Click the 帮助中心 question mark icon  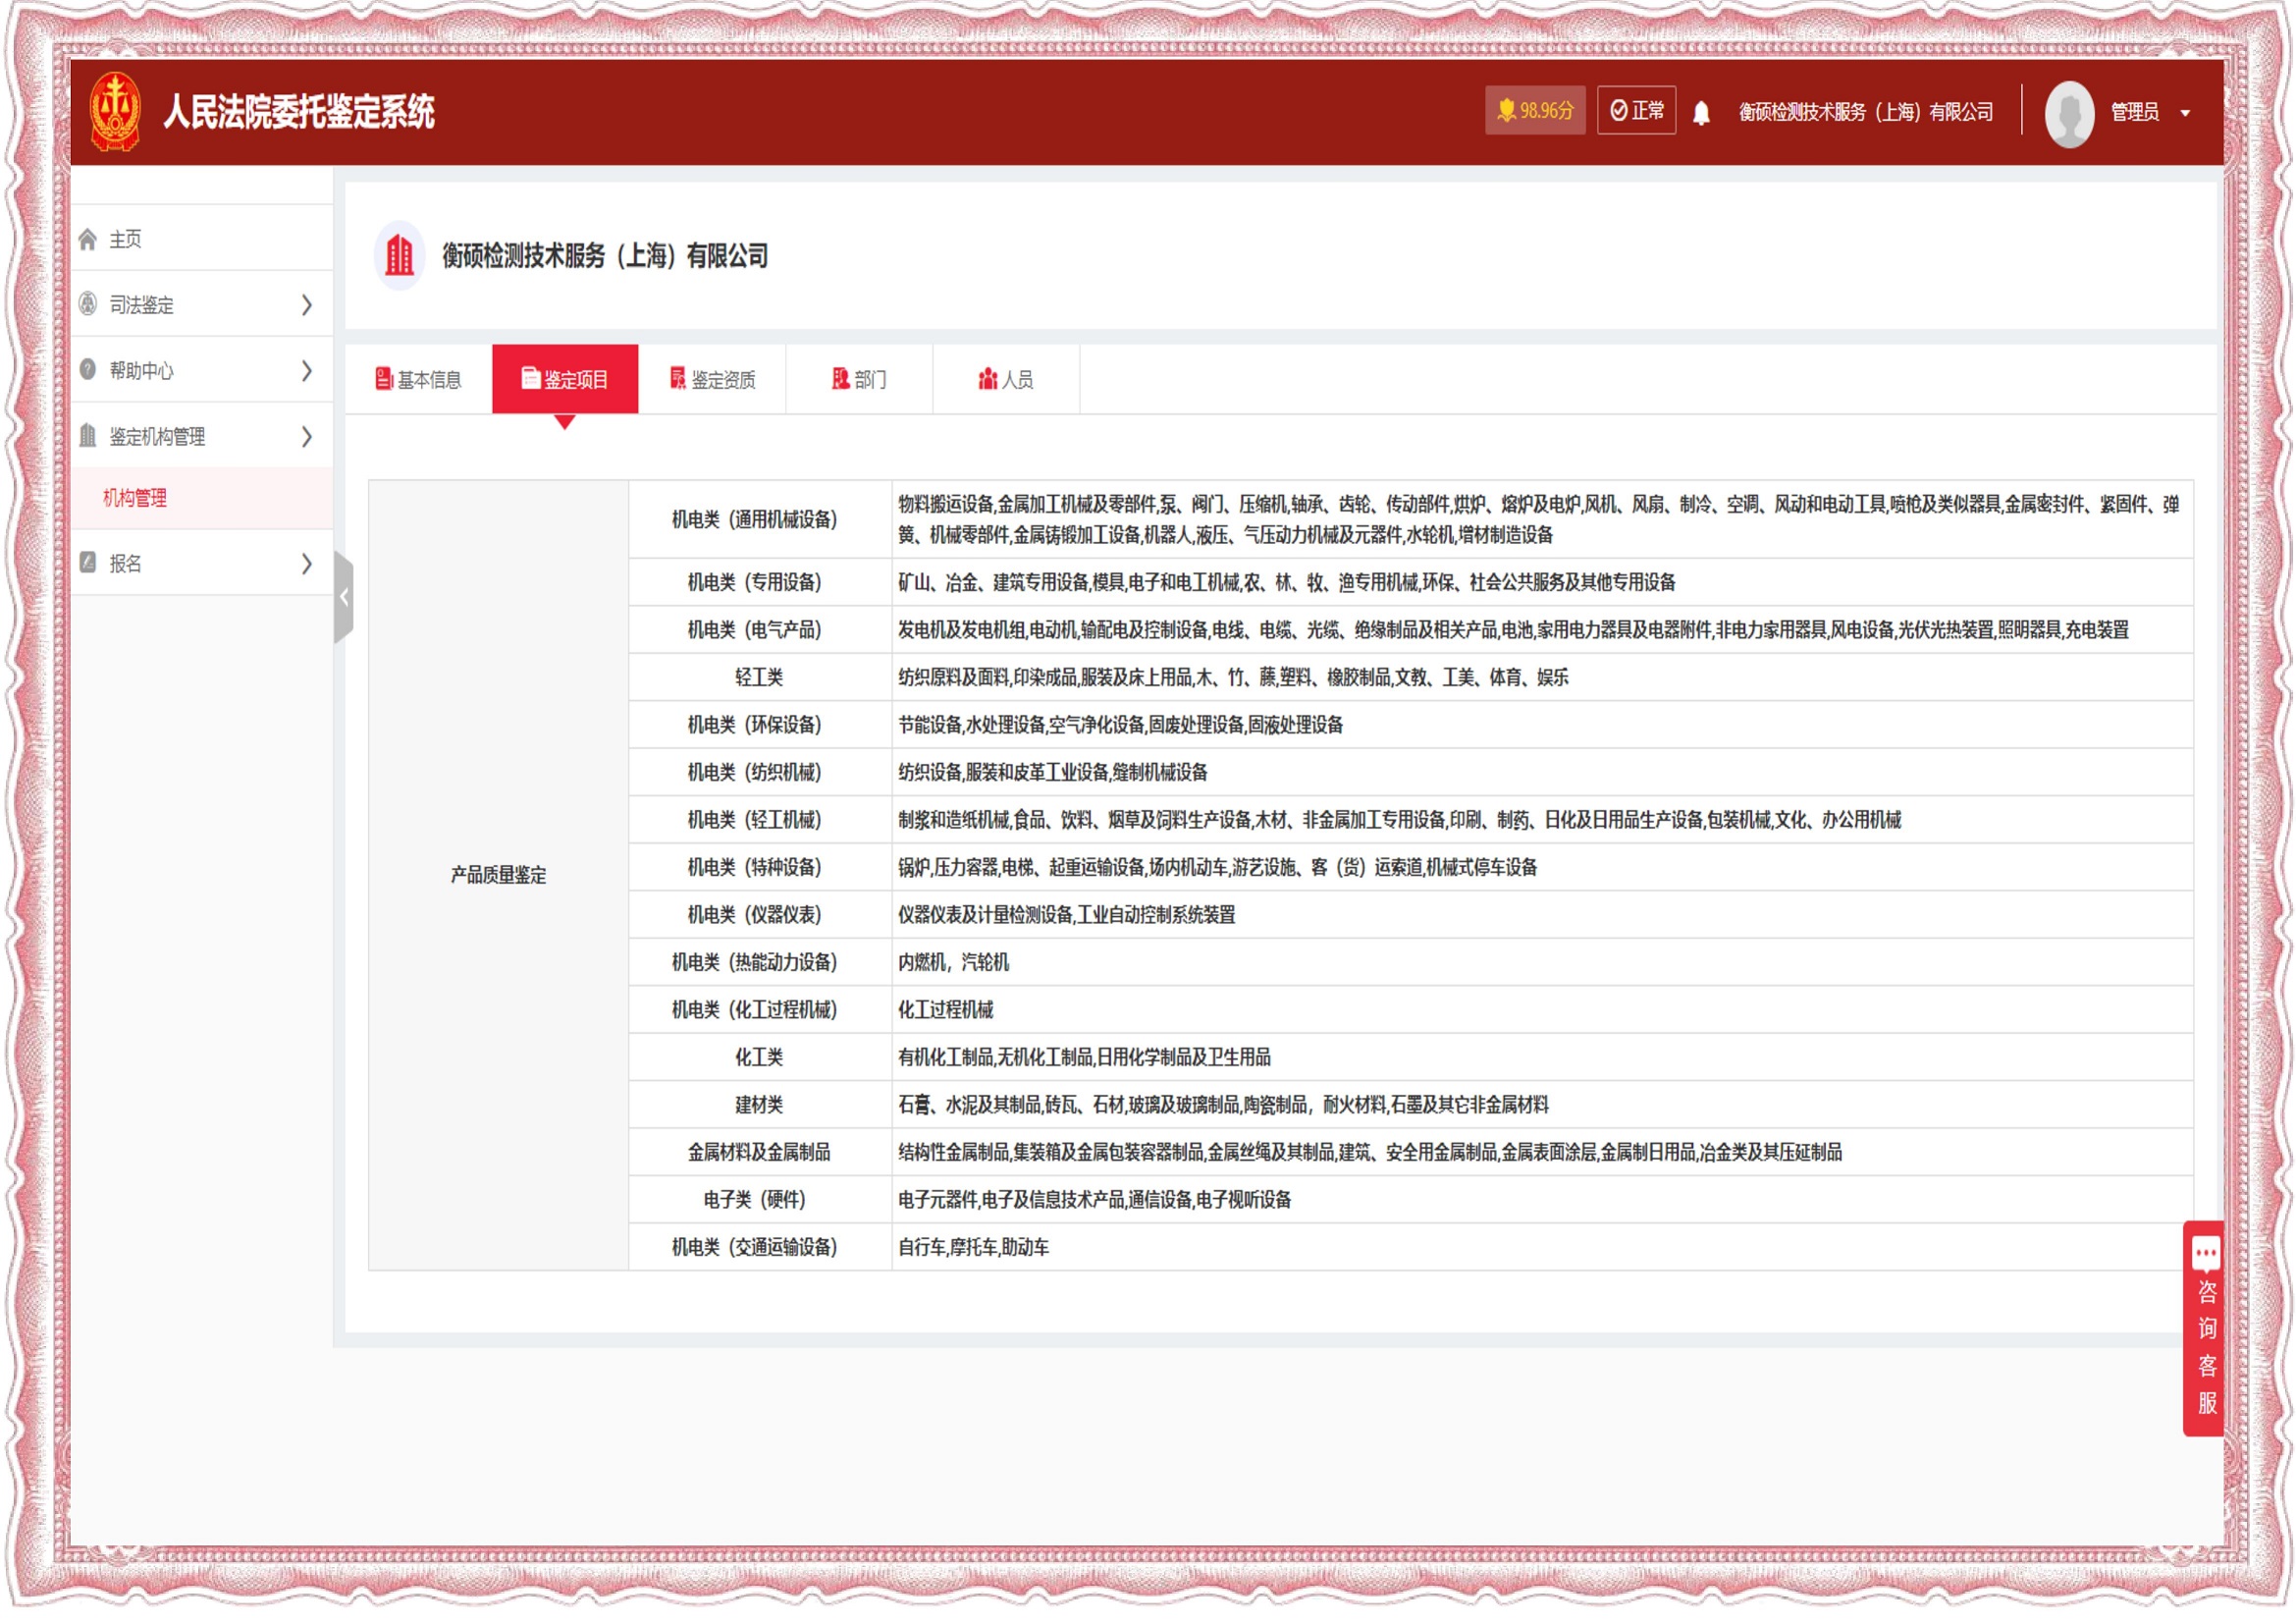pyautogui.click(x=88, y=370)
